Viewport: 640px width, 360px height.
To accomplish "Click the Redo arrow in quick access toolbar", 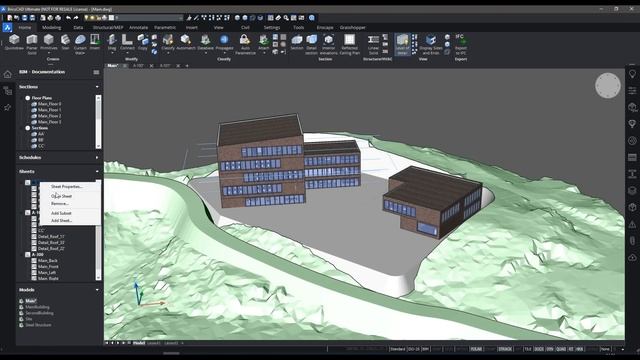I will (x=76, y=18).
